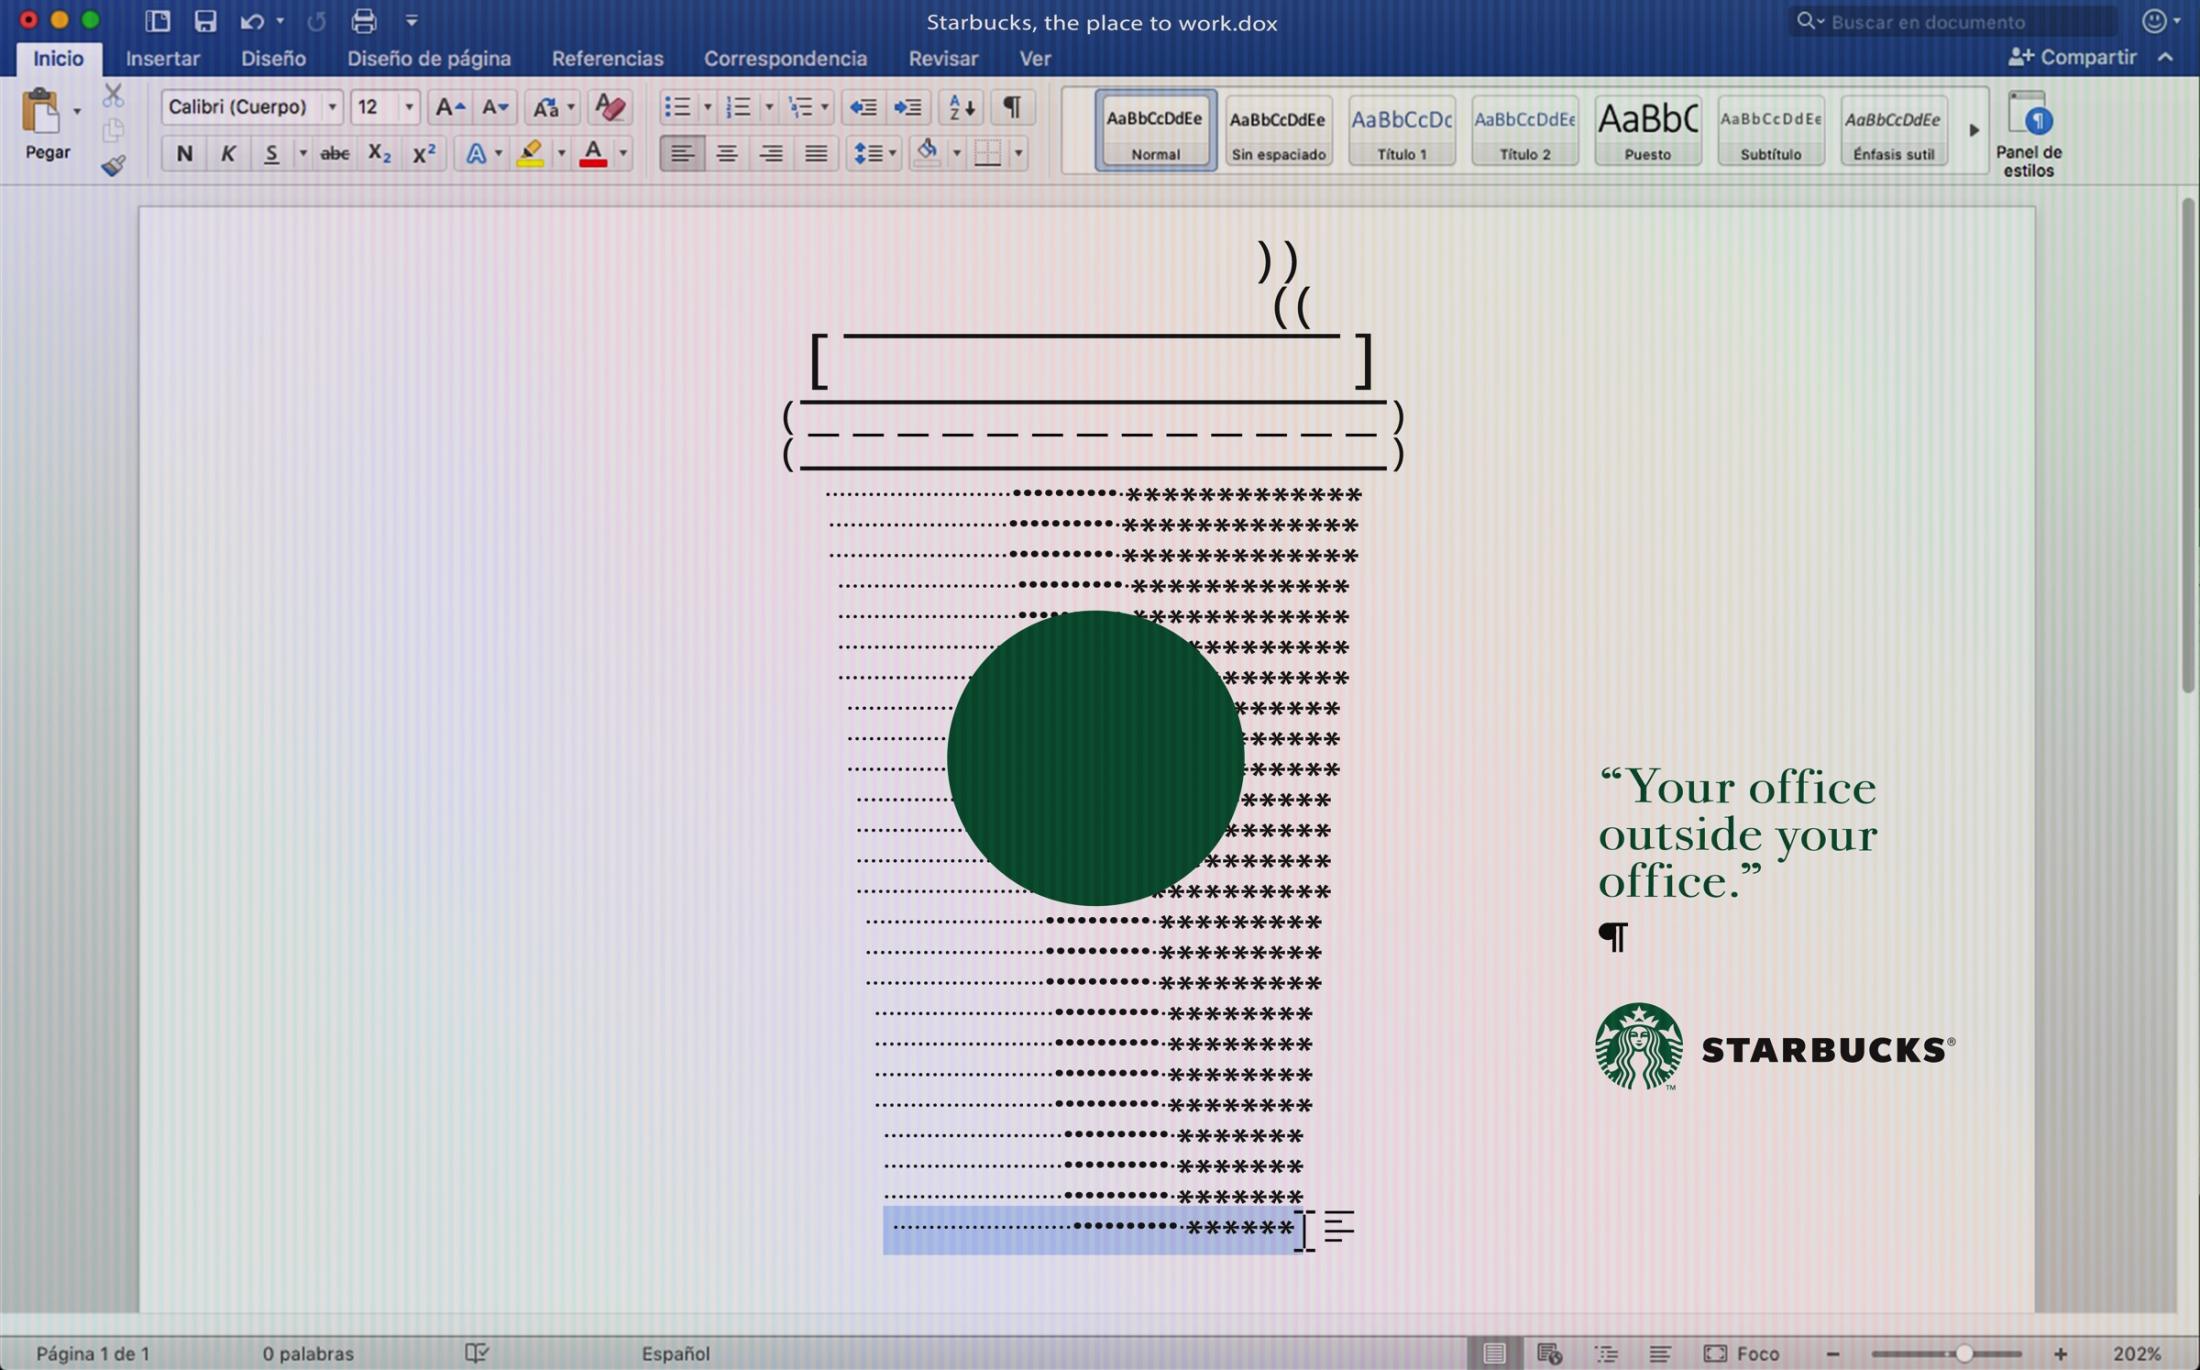Image resolution: width=2200 pixels, height=1370 pixels.
Task: Click the Format Painter brush icon
Action: tap(113, 165)
